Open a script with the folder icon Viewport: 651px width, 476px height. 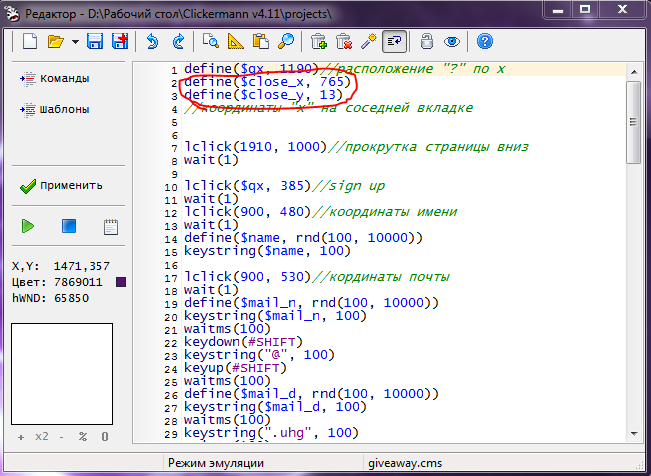coord(55,42)
